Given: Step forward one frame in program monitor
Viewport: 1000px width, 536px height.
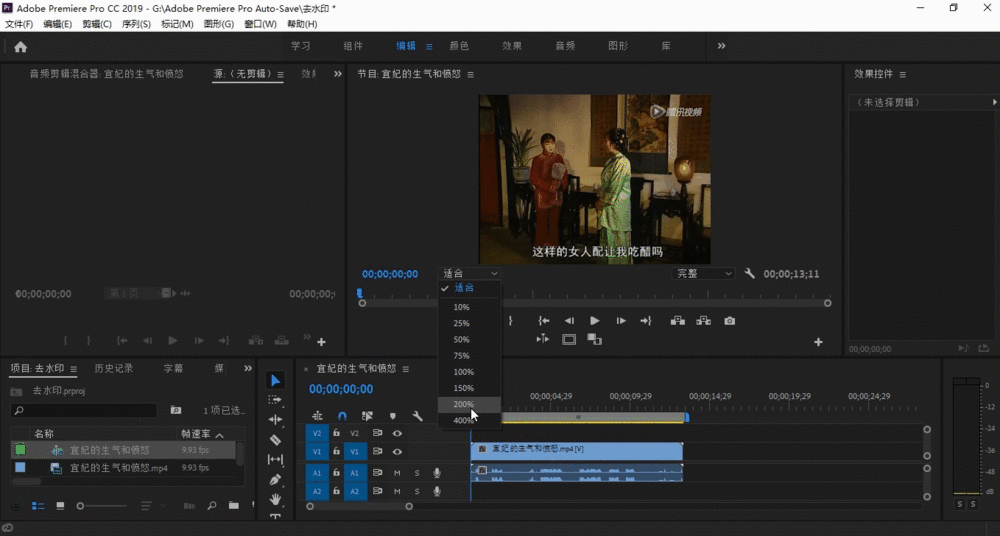Looking at the screenshot, I should pyautogui.click(x=621, y=320).
